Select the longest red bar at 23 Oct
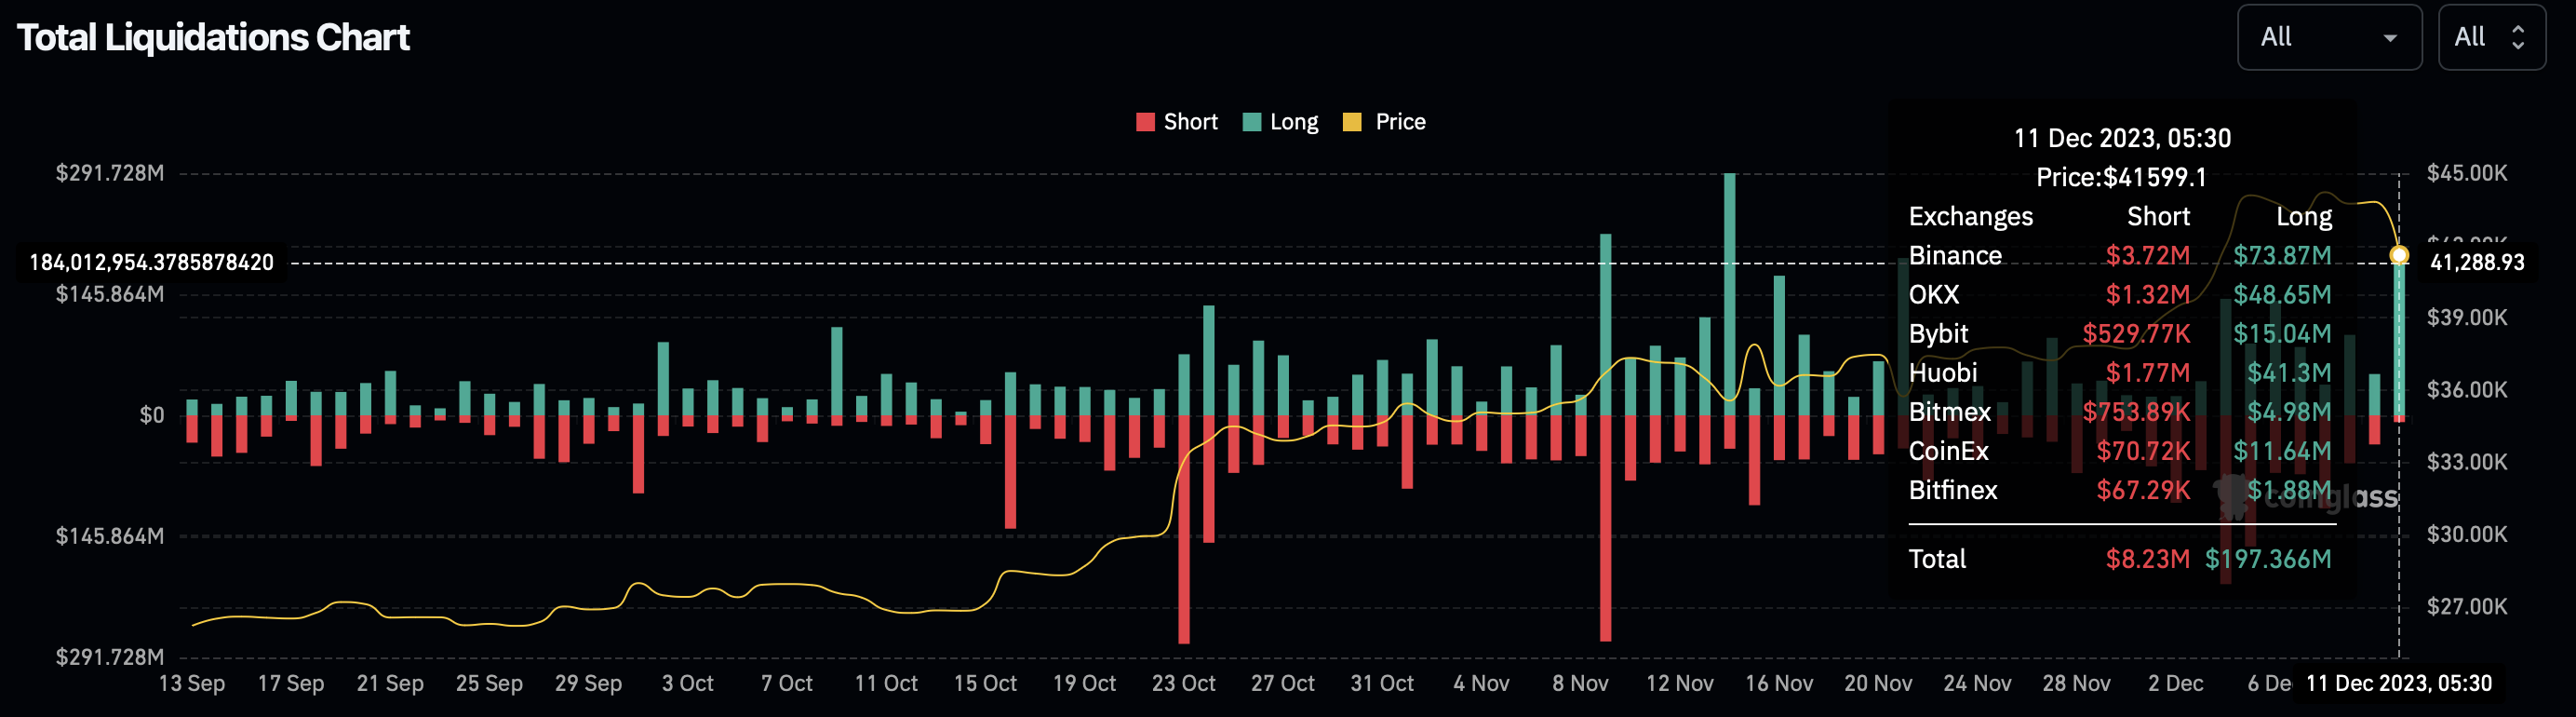Image resolution: width=2576 pixels, height=717 pixels. tap(1184, 530)
